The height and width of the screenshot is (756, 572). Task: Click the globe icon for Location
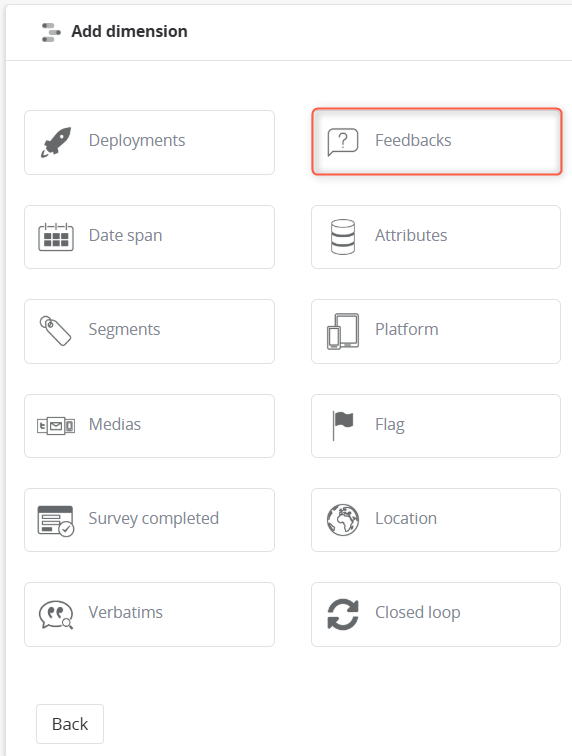point(343,520)
